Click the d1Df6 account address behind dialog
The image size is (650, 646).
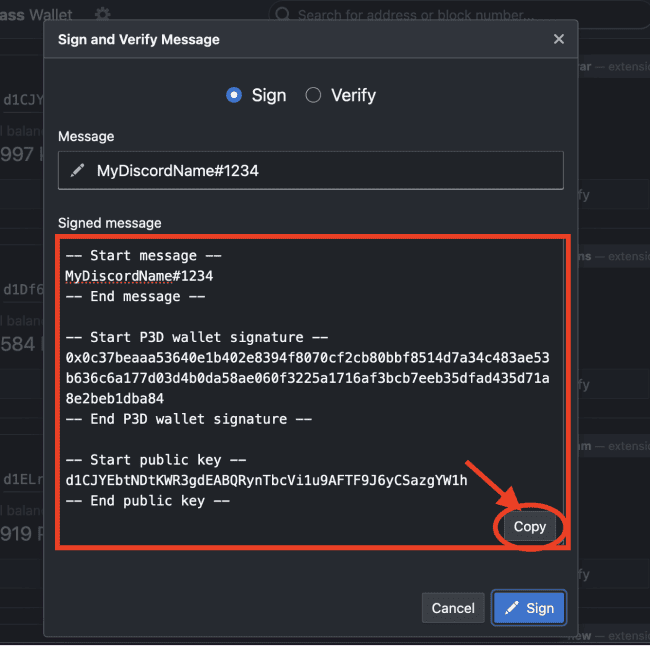coord(22,290)
